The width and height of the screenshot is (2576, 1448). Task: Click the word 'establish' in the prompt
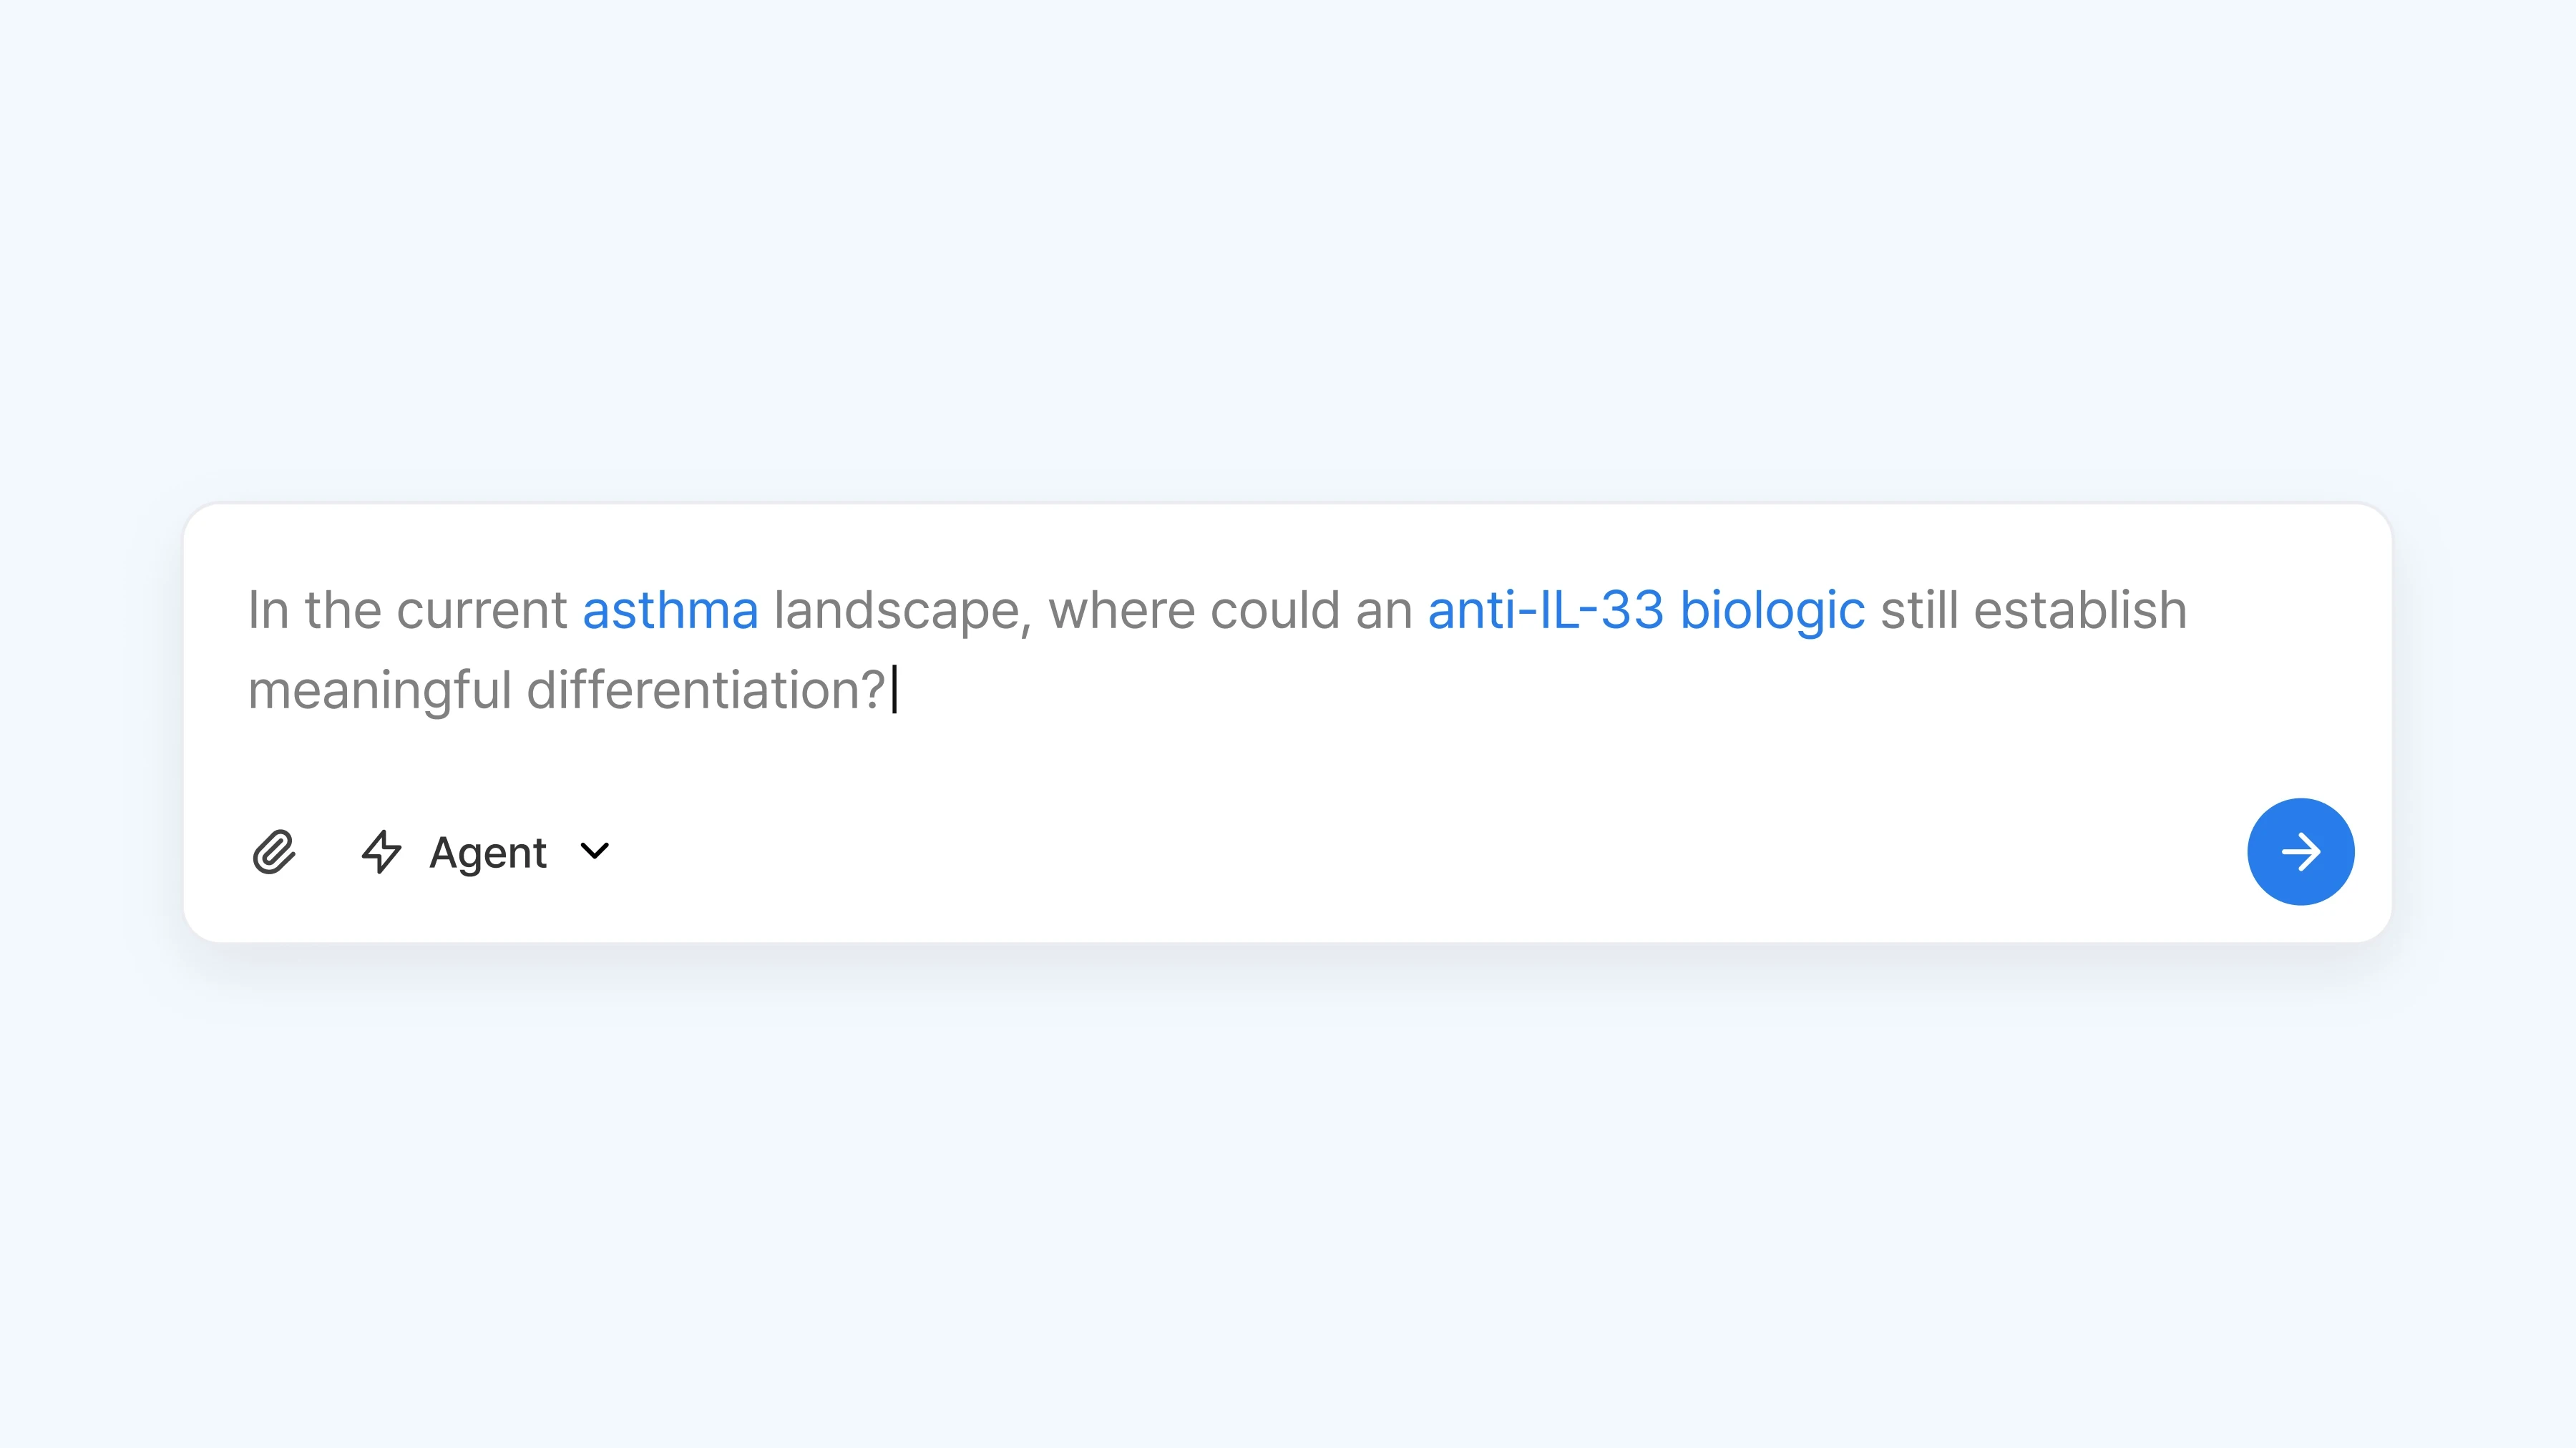[x=2080, y=610]
